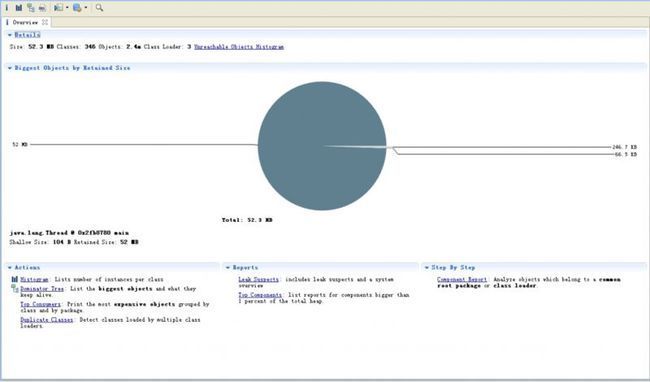This screenshot has width=650, height=382.
Task: Close the Overview tab with its X
Action: (45, 22)
